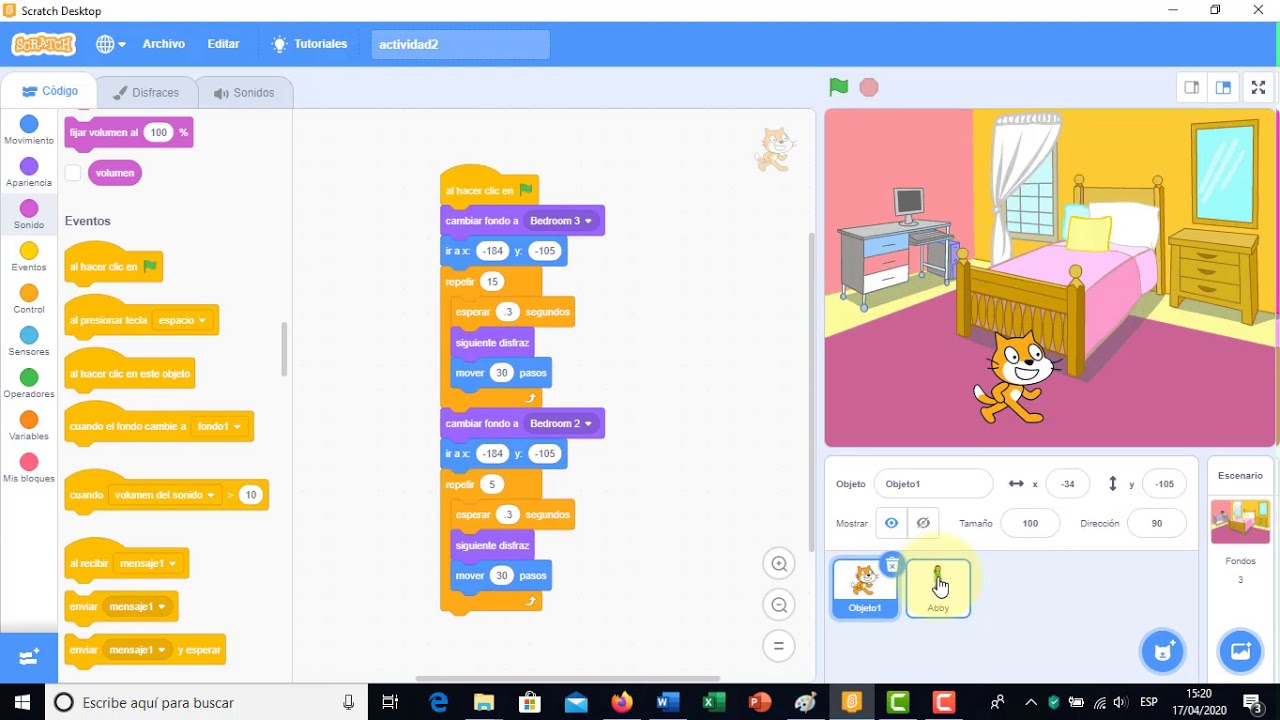Toggle the volumen reporter checkbox
The height and width of the screenshot is (720, 1280).
click(x=73, y=173)
